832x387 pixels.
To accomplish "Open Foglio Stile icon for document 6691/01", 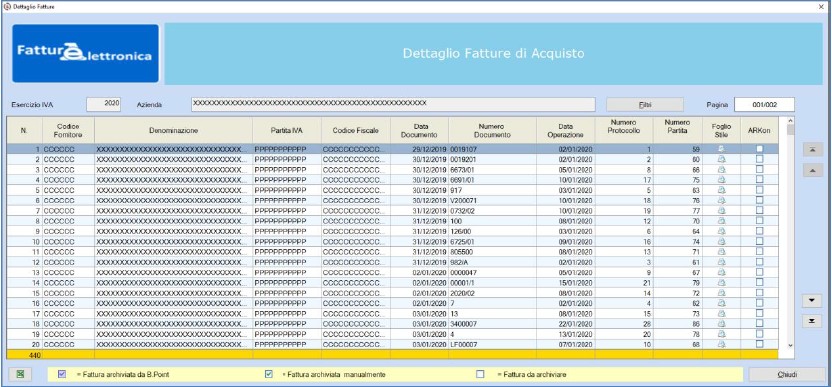I will pyautogui.click(x=721, y=180).
